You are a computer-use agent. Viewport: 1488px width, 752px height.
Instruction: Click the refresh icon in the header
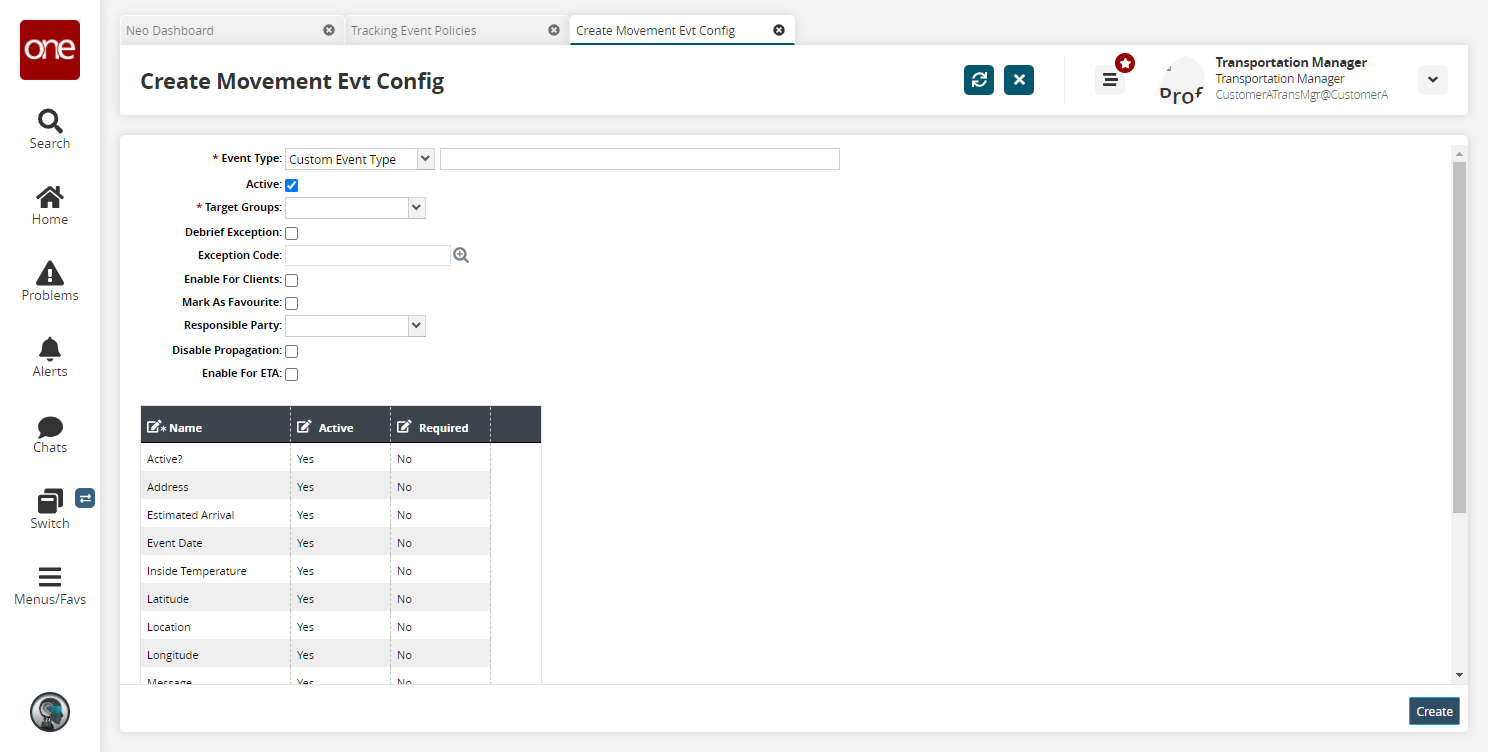pos(979,80)
